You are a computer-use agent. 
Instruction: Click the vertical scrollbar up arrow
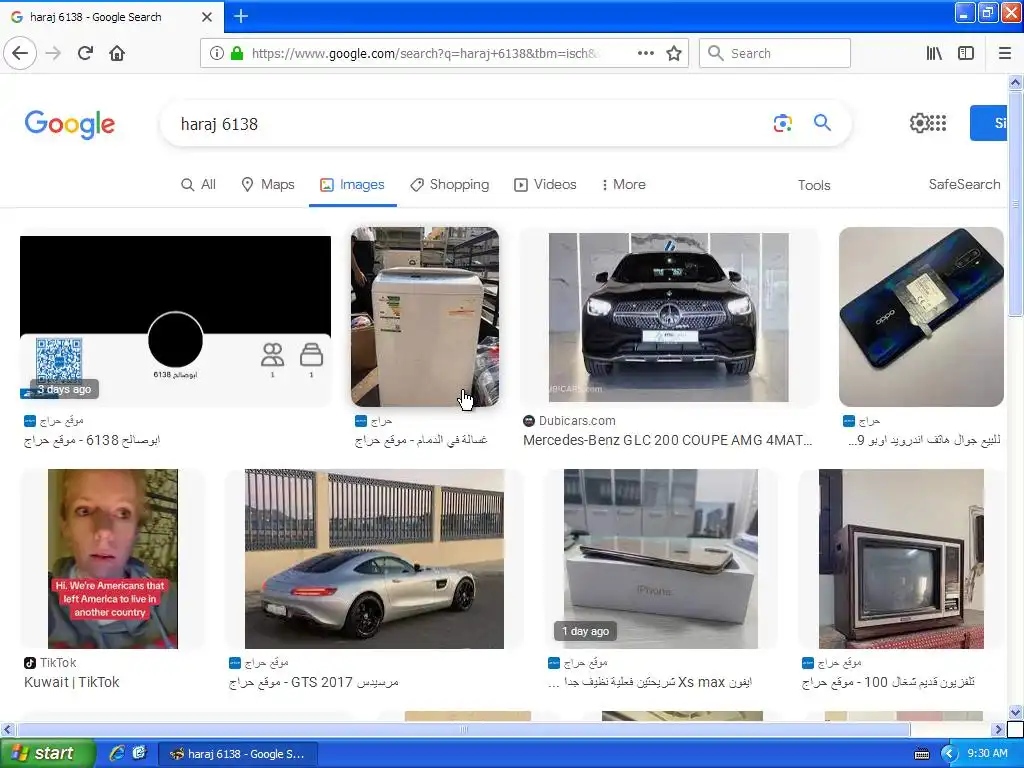tap(1015, 82)
